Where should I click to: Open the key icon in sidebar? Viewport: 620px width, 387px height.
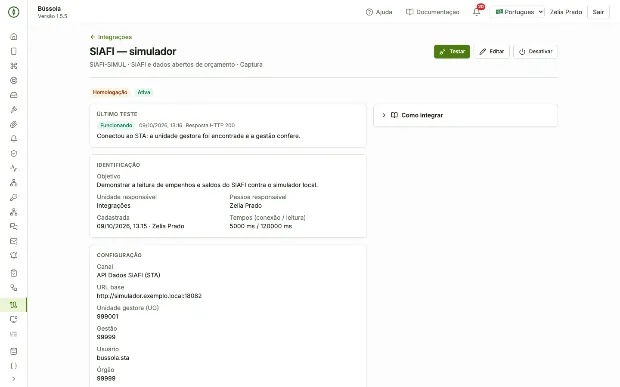(13, 197)
